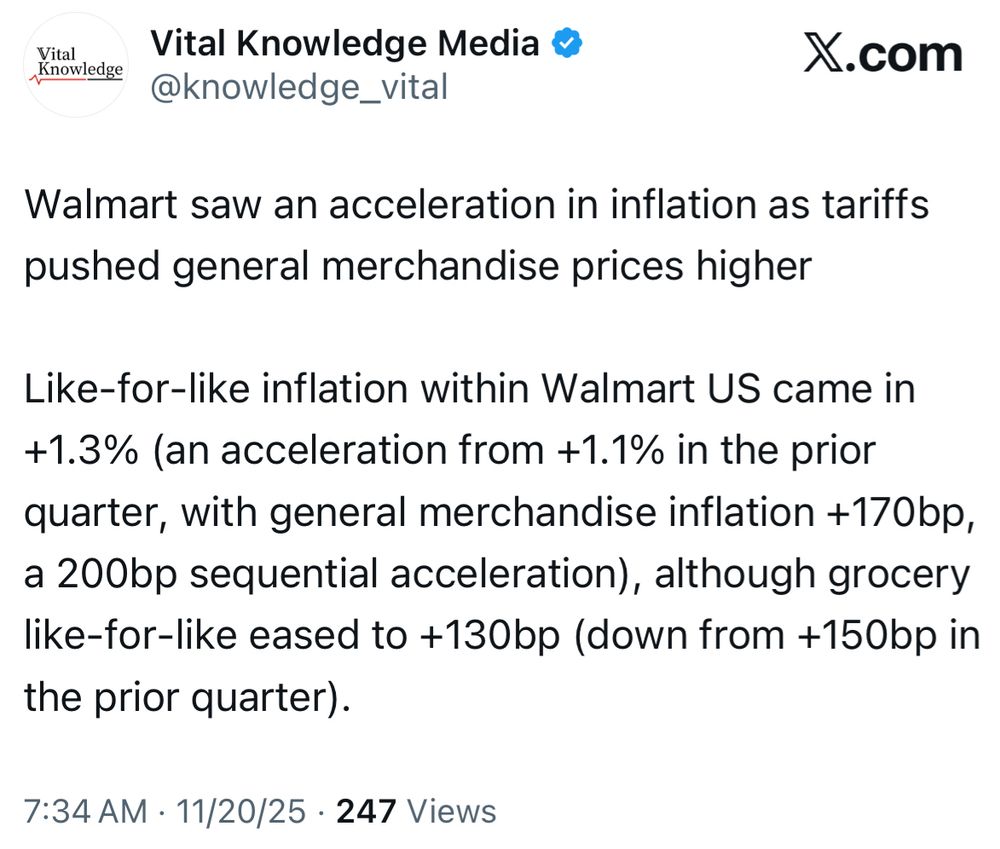Click the "+1.3%" inflation figure
1000x849 pixels.
tap(81, 450)
